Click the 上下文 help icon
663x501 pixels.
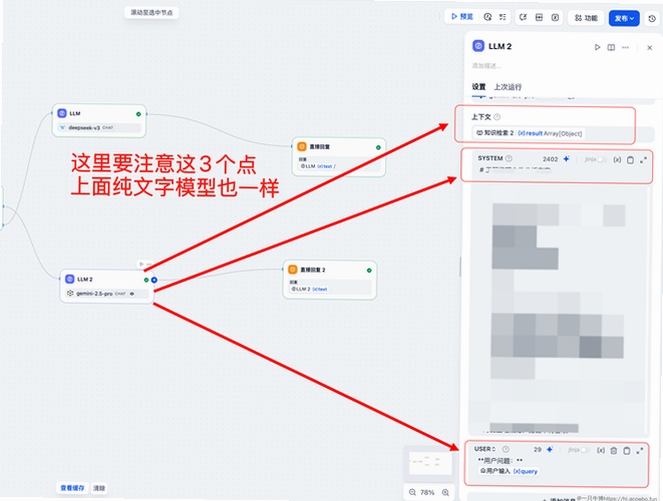click(497, 117)
